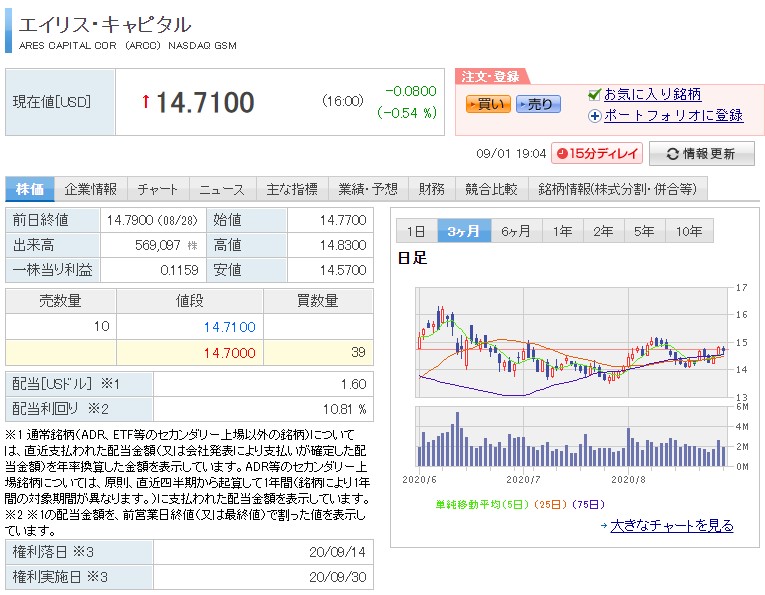The image size is (765, 595).
Task: Switch chart to 10年 range
Action: pyautogui.click(x=689, y=231)
